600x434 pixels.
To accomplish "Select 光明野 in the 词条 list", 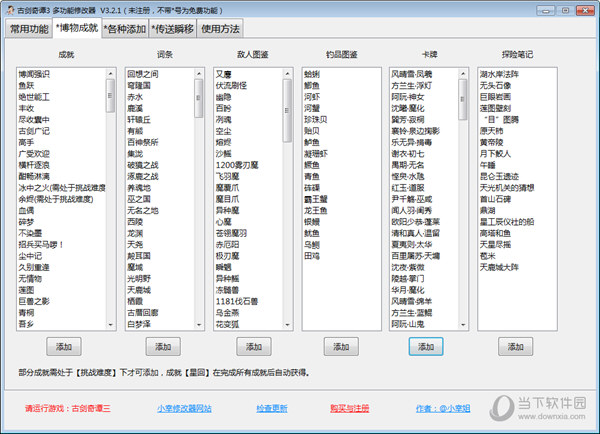I will [139, 279].
